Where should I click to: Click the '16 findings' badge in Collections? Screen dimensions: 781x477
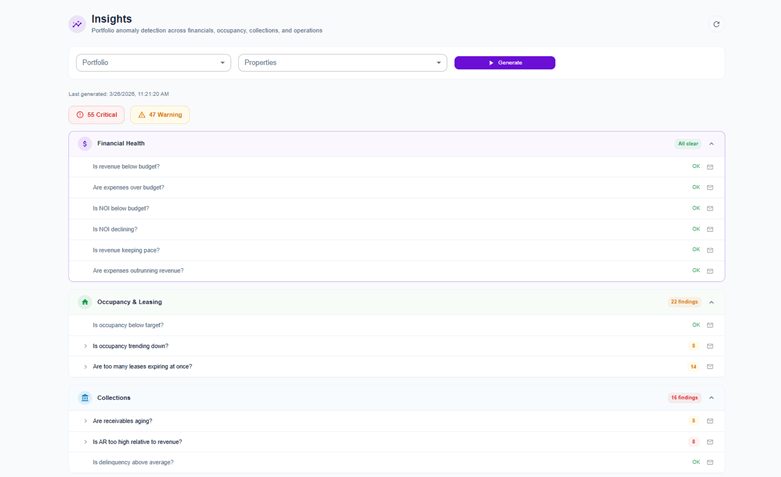click(684, 398)
